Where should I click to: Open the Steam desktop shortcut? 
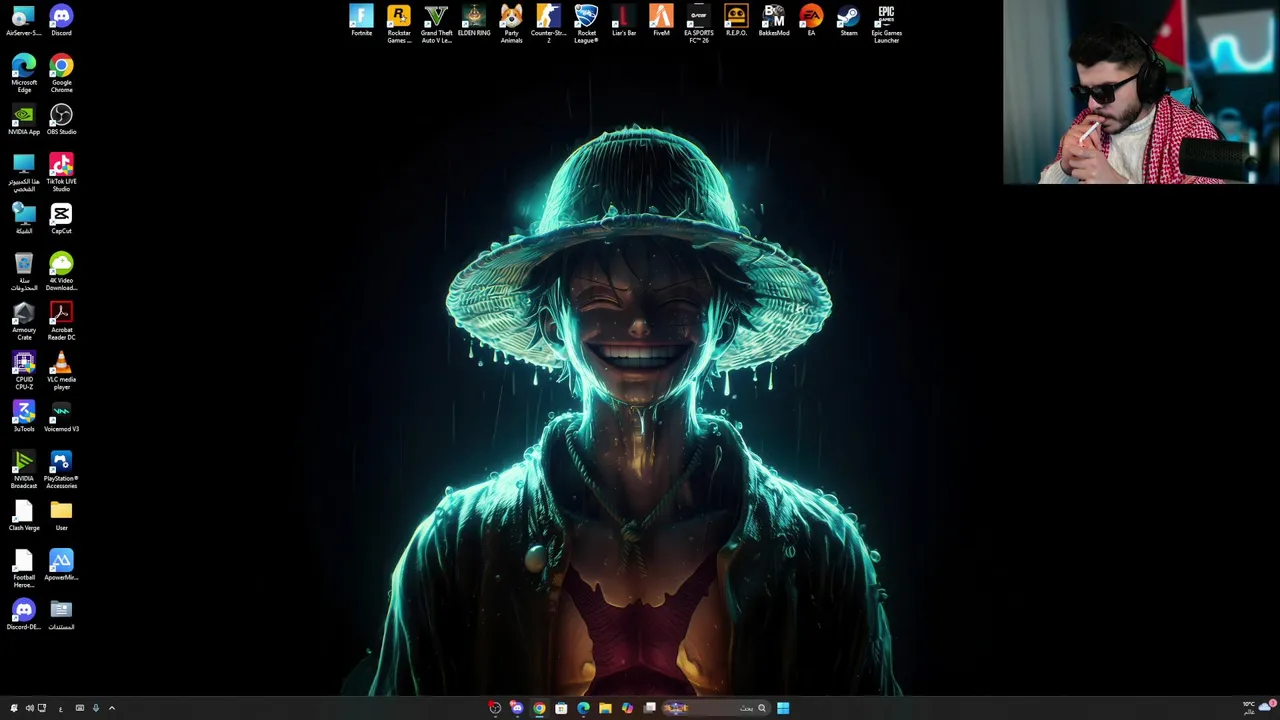tap(849, 21)
